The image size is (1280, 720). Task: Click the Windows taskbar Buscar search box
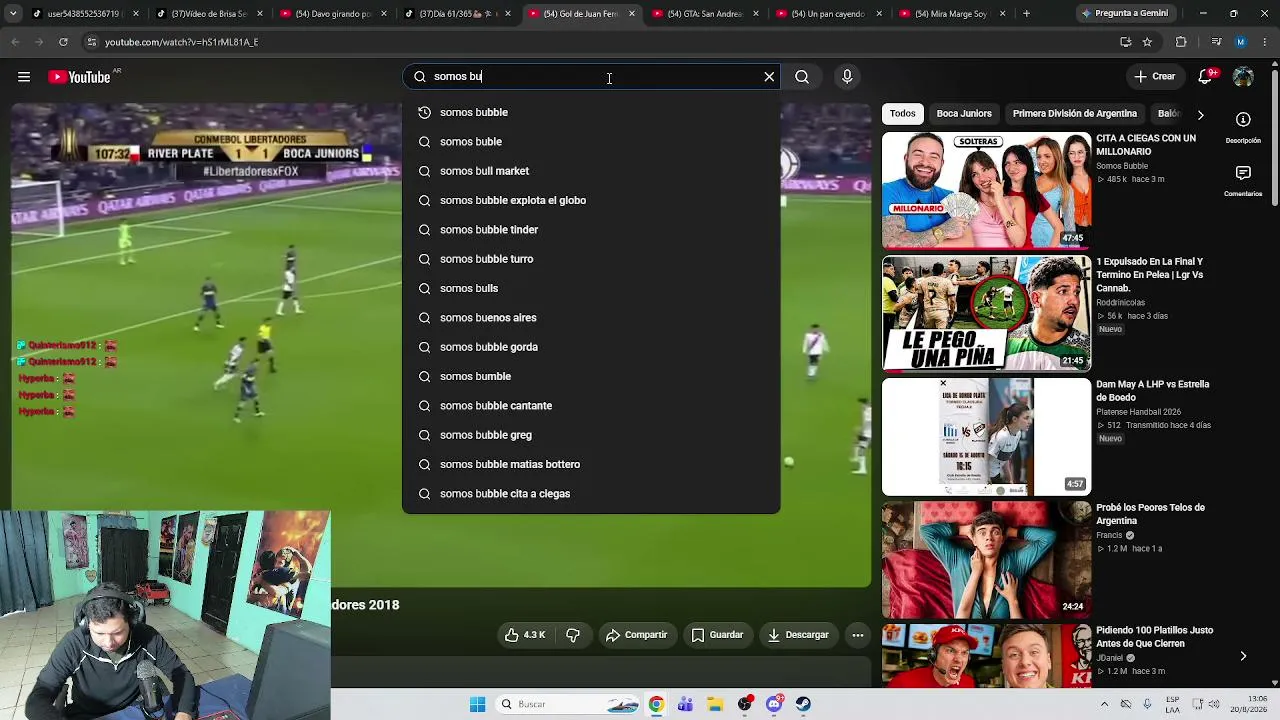pyautogui.click(x=567, y=704)
